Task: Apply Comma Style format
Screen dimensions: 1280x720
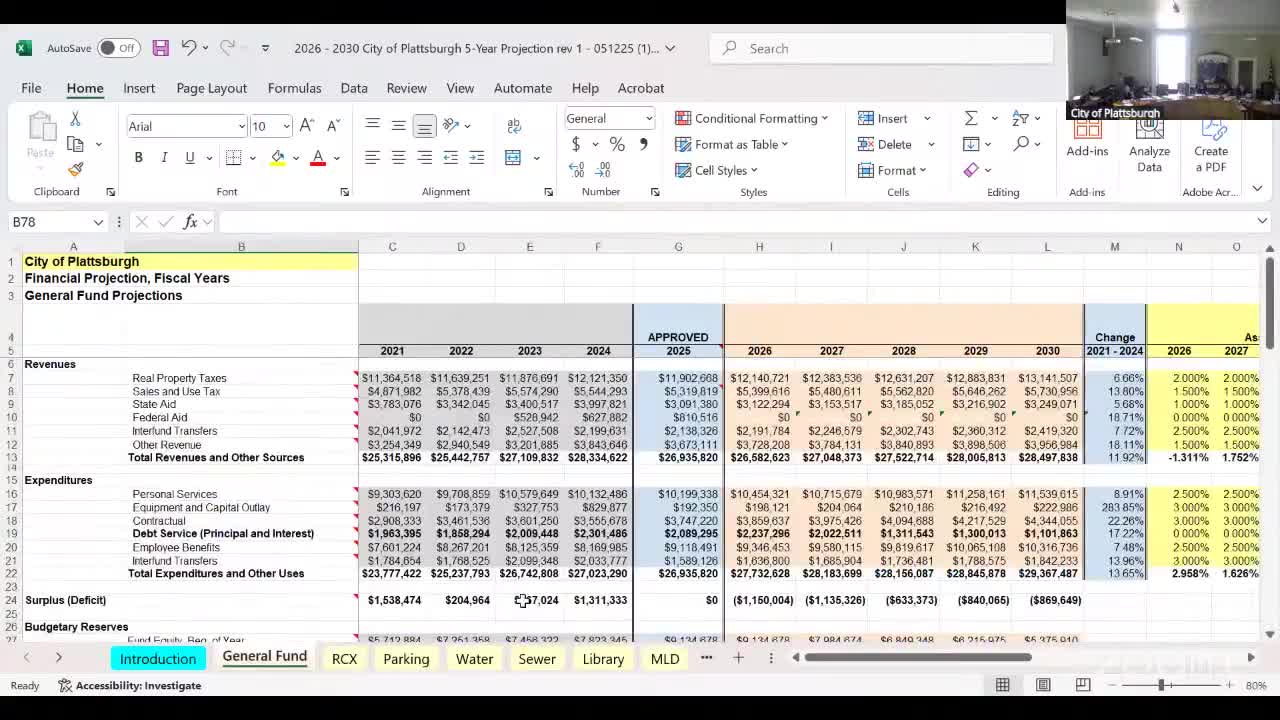Action: click(x=643, y=144)
